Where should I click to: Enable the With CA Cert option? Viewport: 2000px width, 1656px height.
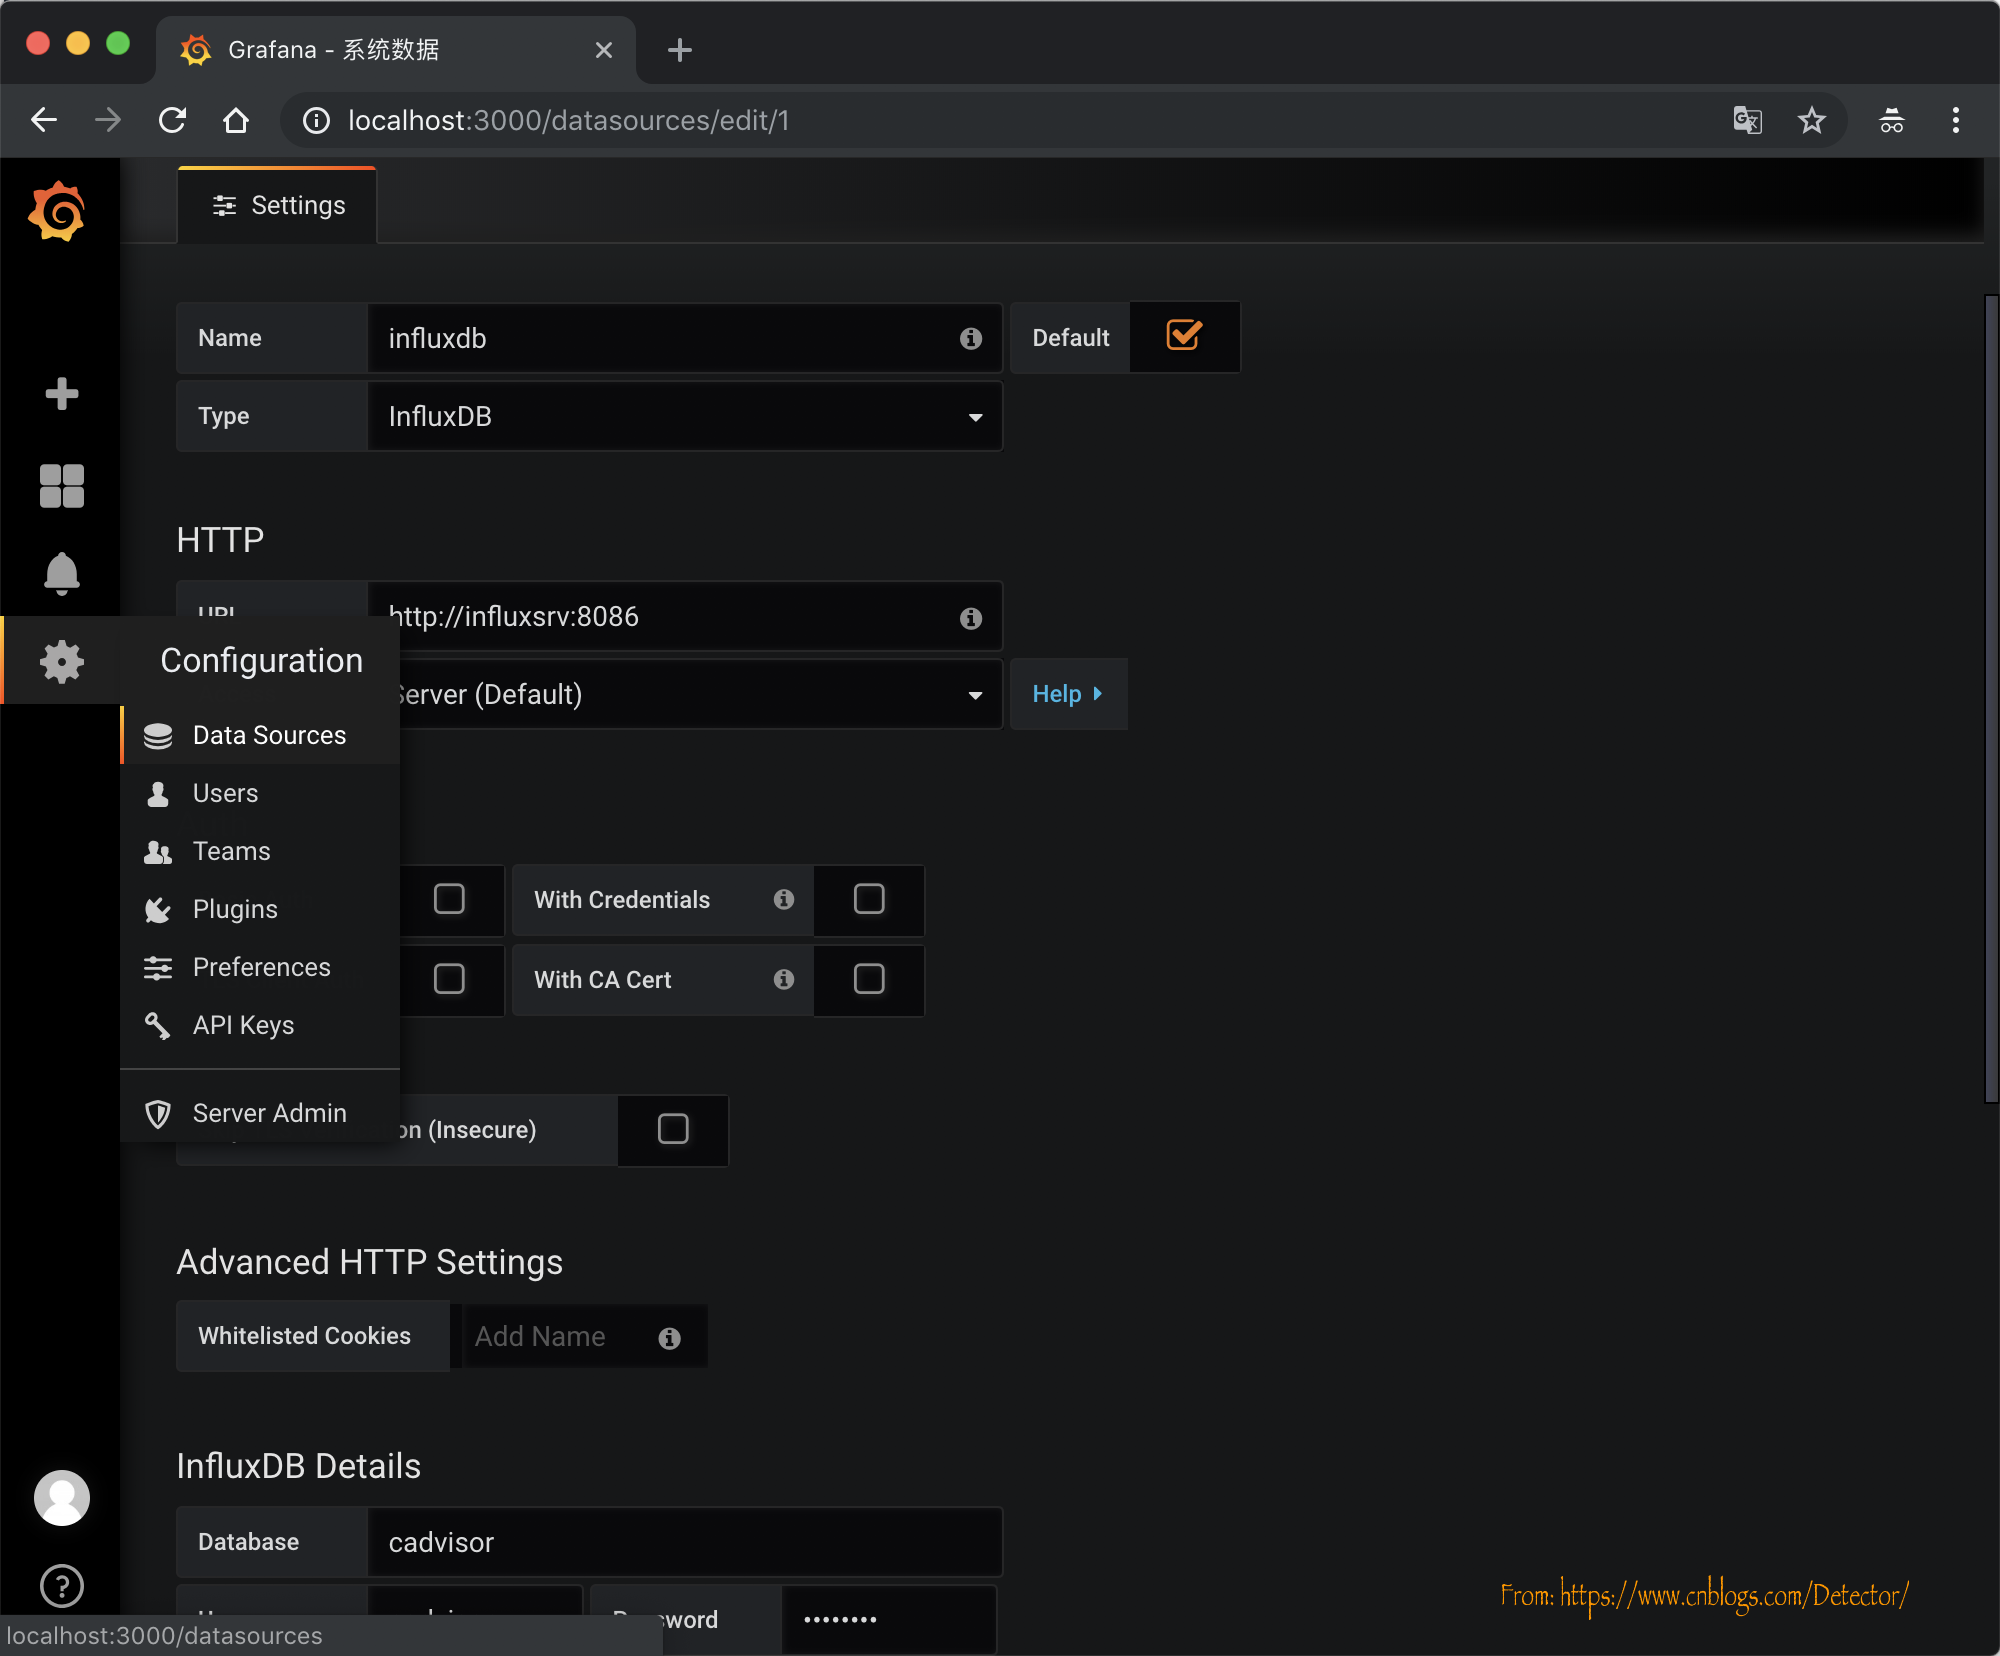(x=868, y=980)
